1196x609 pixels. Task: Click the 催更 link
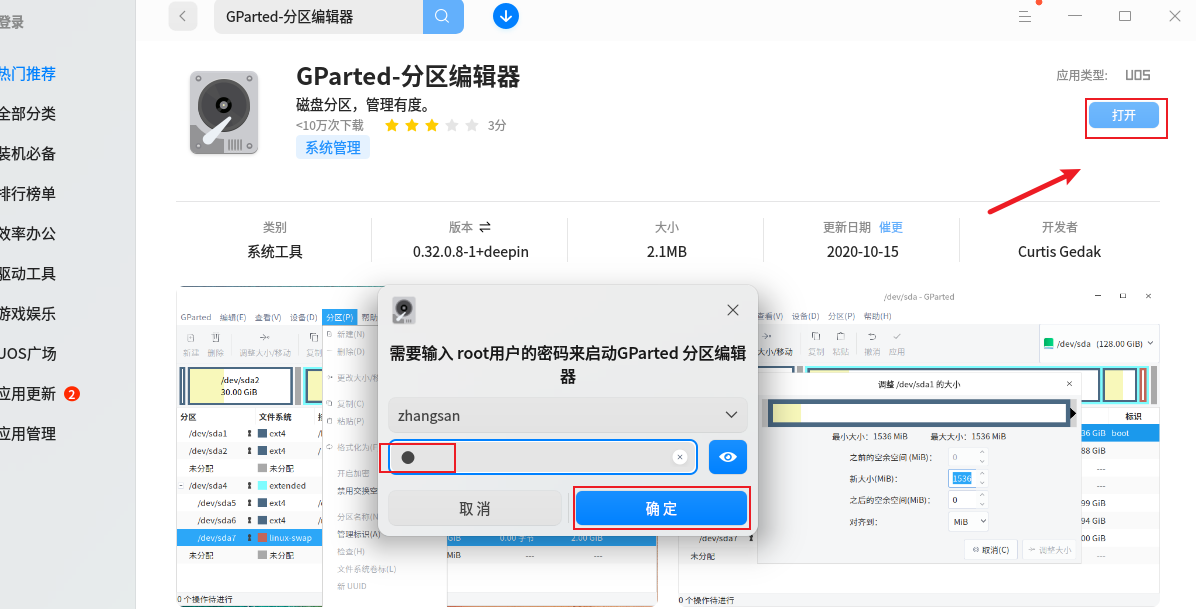point(891,227)
